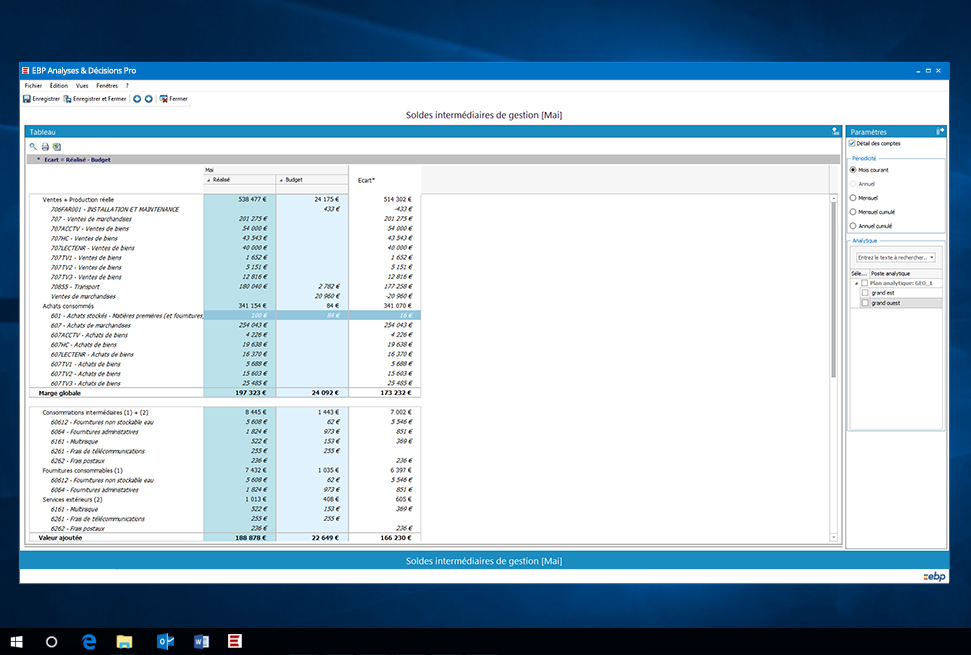
Task: Click the table scrollbar up arrow
Action: 834,198
